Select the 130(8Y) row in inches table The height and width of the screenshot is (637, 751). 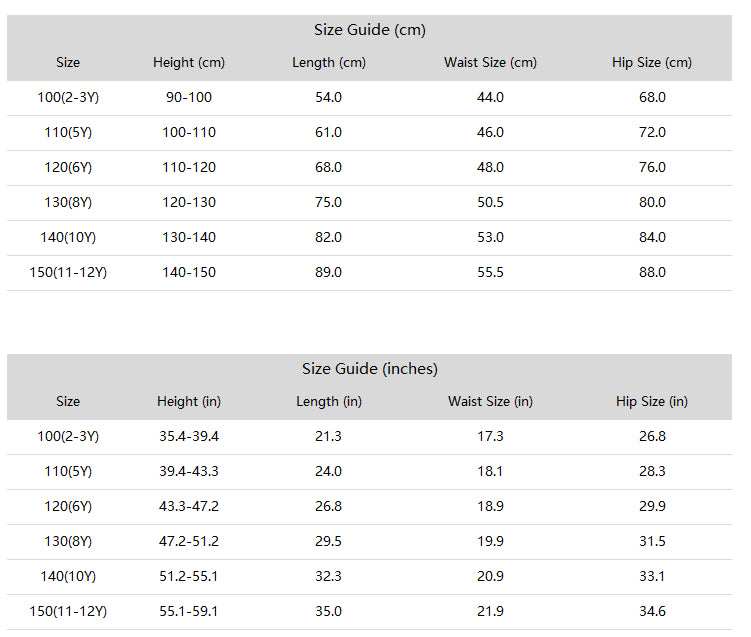(369, 542)
